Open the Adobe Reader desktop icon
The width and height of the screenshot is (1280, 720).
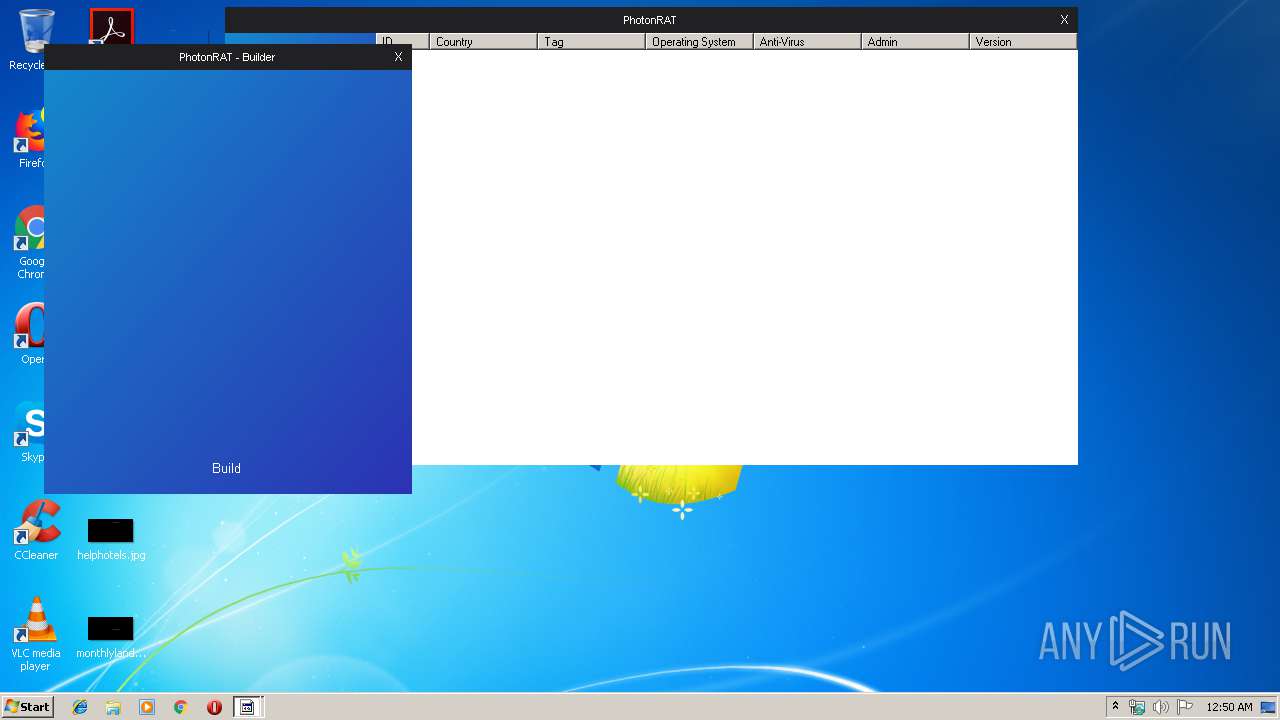[x=111, y=27]
